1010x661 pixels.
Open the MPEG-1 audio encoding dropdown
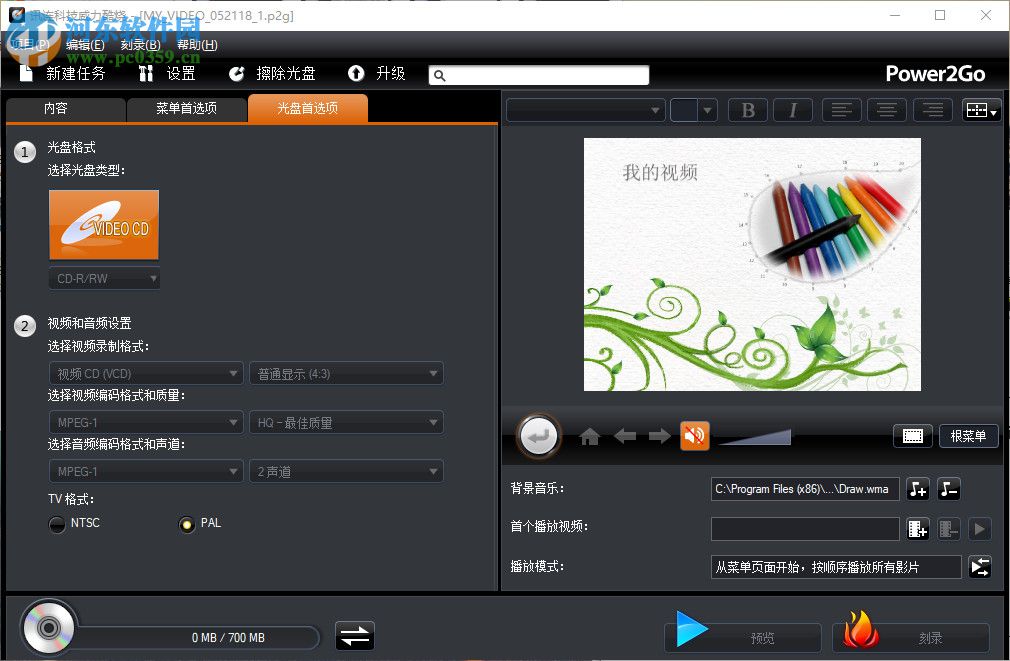point(146,472)
